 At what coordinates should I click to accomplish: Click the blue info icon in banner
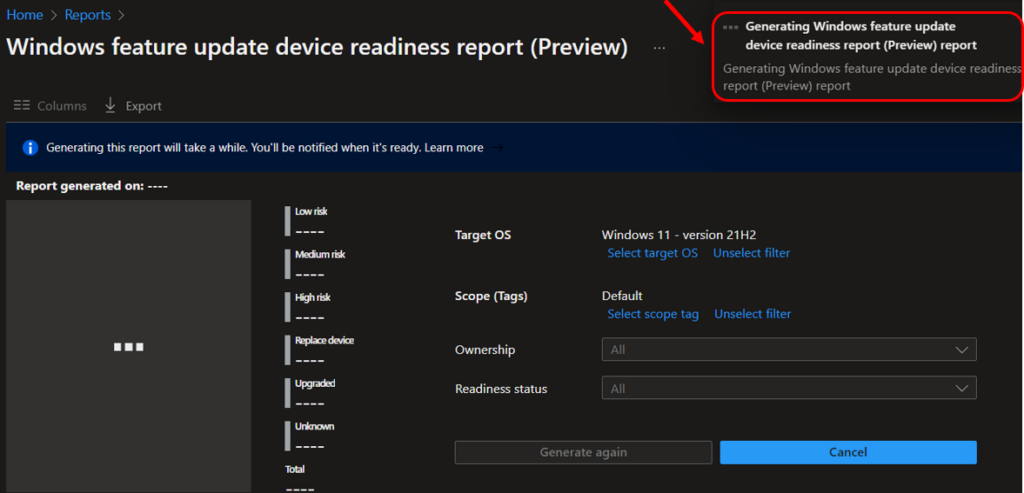point(30,148)
